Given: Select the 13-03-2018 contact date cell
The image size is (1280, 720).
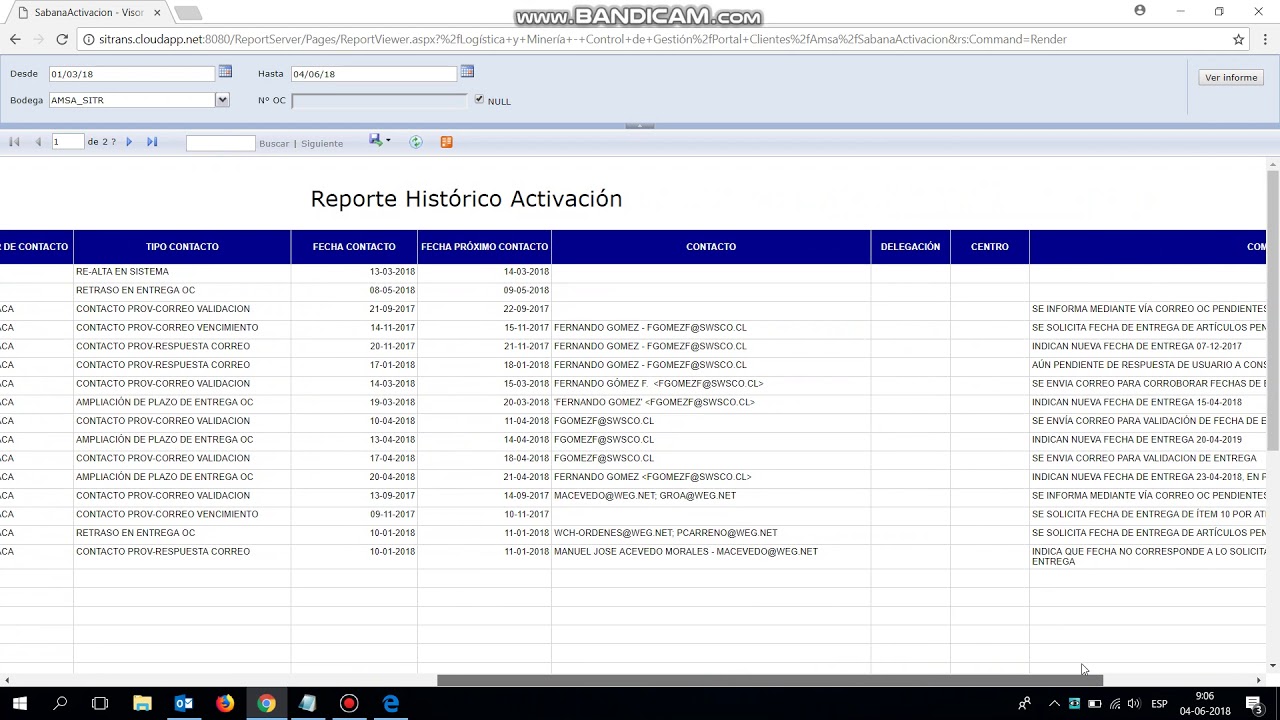Looking at the screenshot, I should (x=354, y=272).
